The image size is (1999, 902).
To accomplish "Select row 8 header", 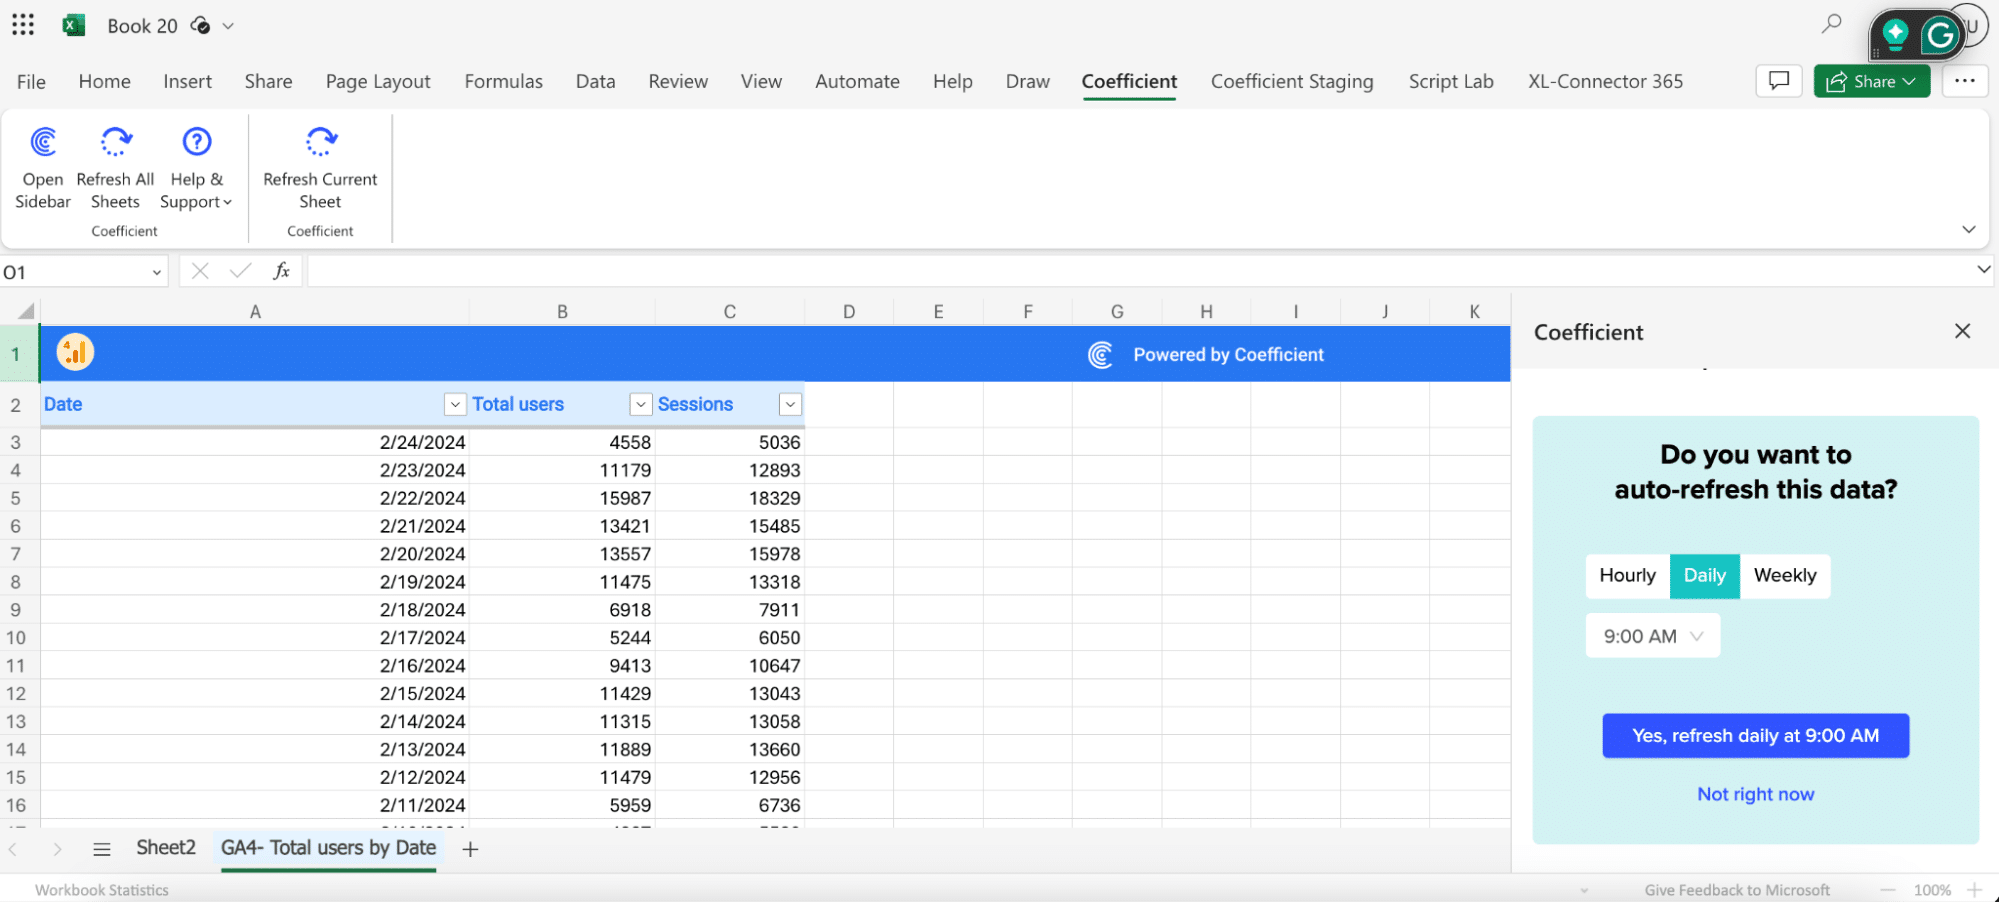I will 16,582.
